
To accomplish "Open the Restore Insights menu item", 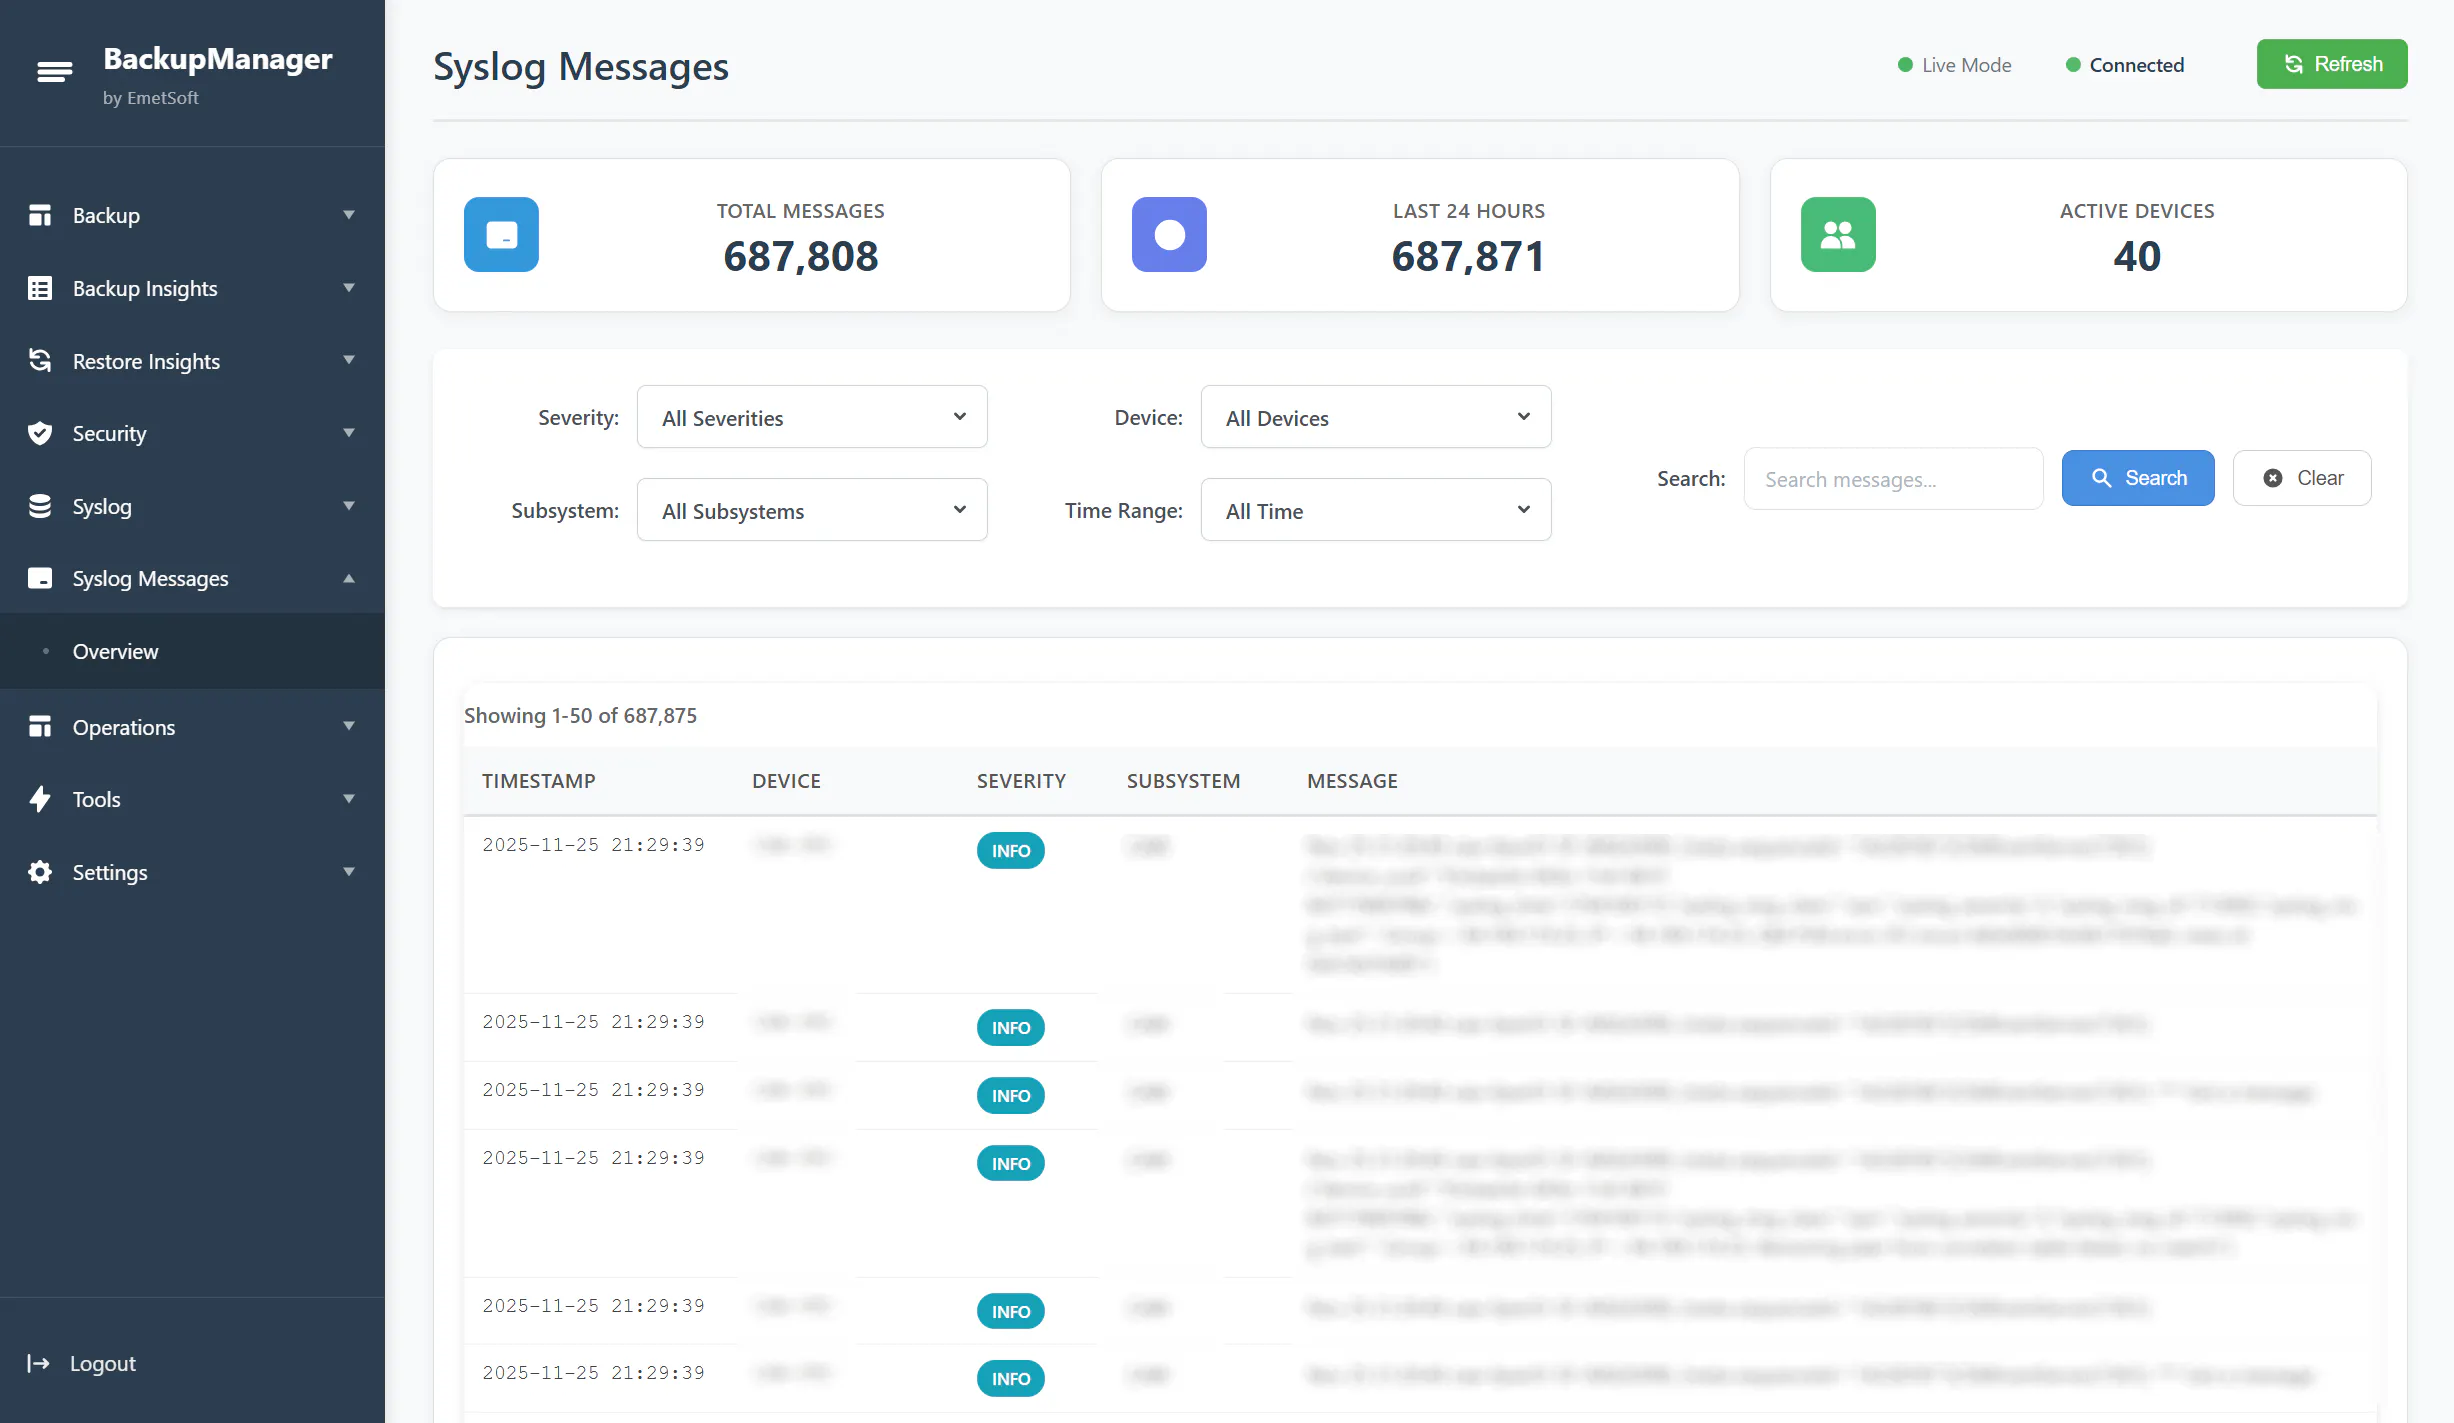I will 192,361.
